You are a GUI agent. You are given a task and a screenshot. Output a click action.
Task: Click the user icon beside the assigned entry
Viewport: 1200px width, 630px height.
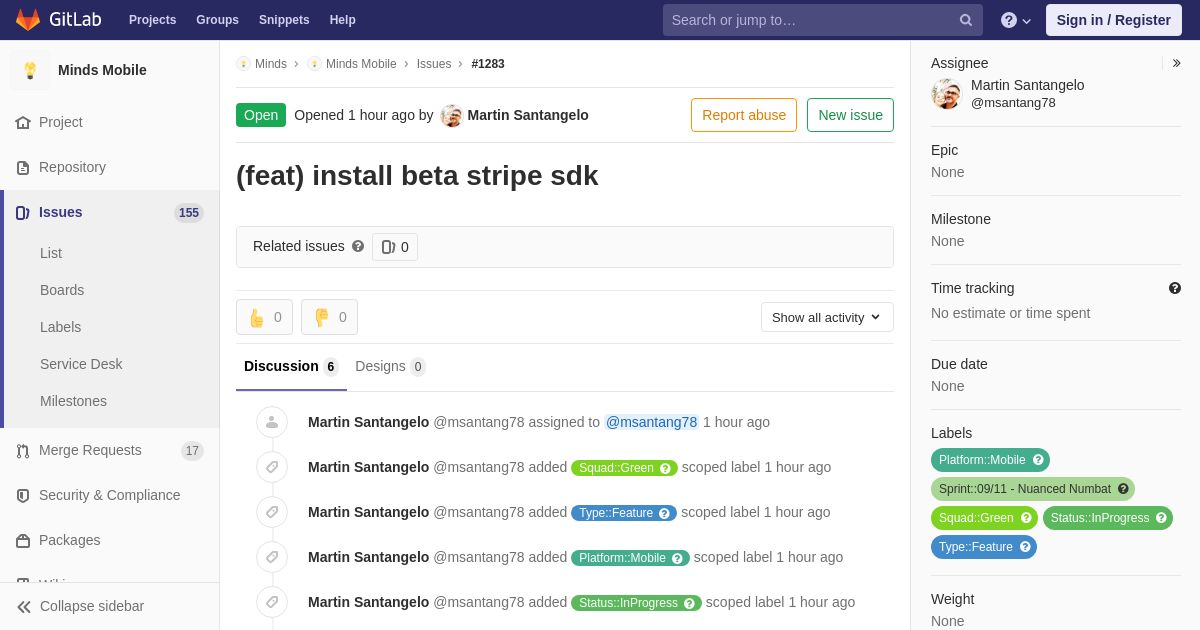coord(272,422)
